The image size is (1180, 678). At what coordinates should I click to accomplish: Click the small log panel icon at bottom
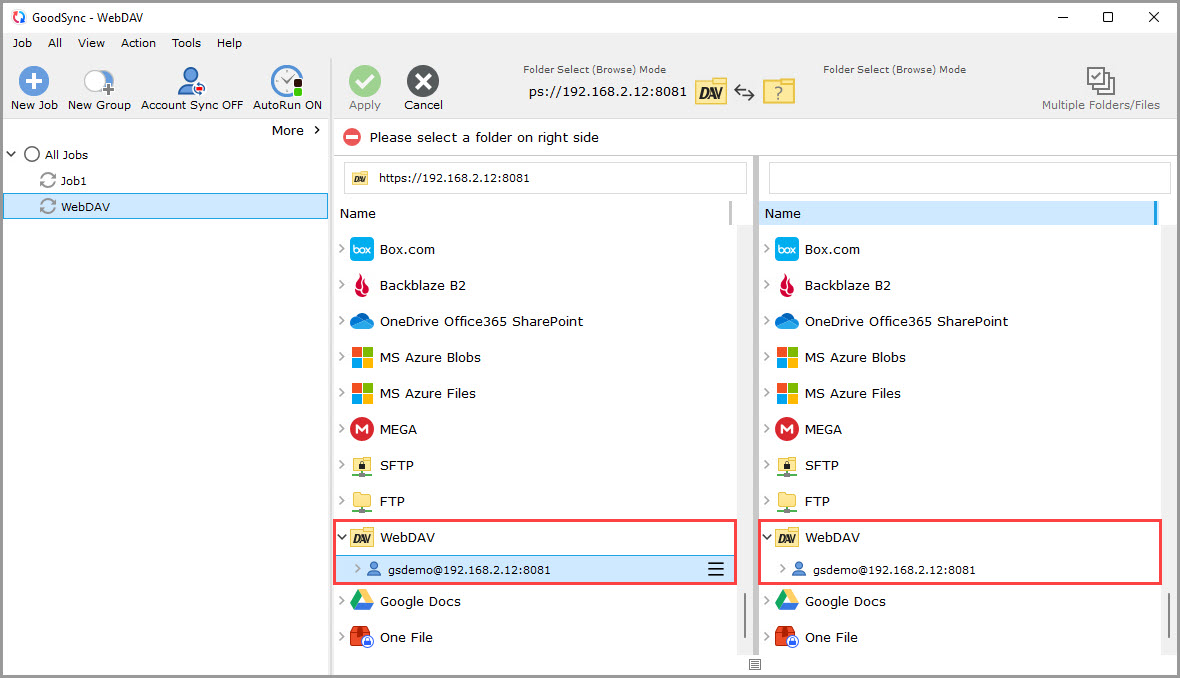pos(755,664)
